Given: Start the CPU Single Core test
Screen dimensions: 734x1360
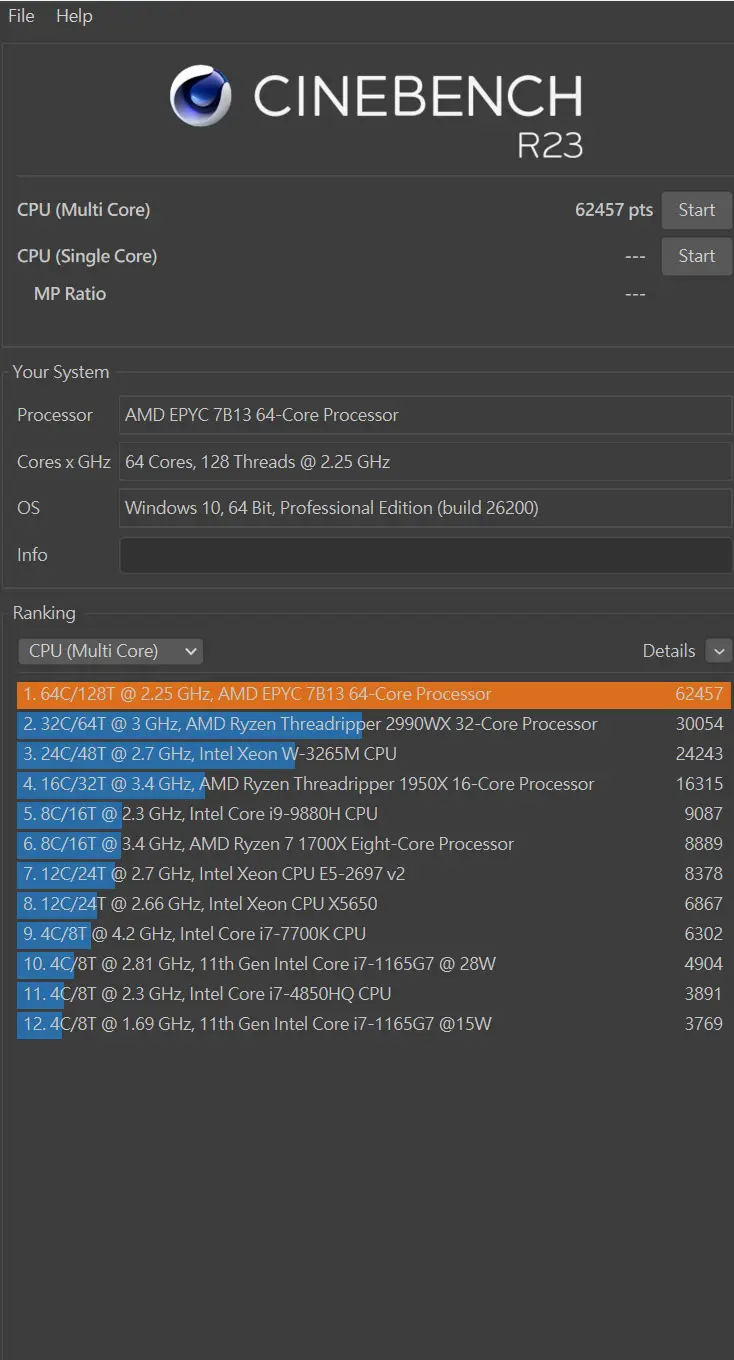Looking at the screenshot, I should [696, 256].
